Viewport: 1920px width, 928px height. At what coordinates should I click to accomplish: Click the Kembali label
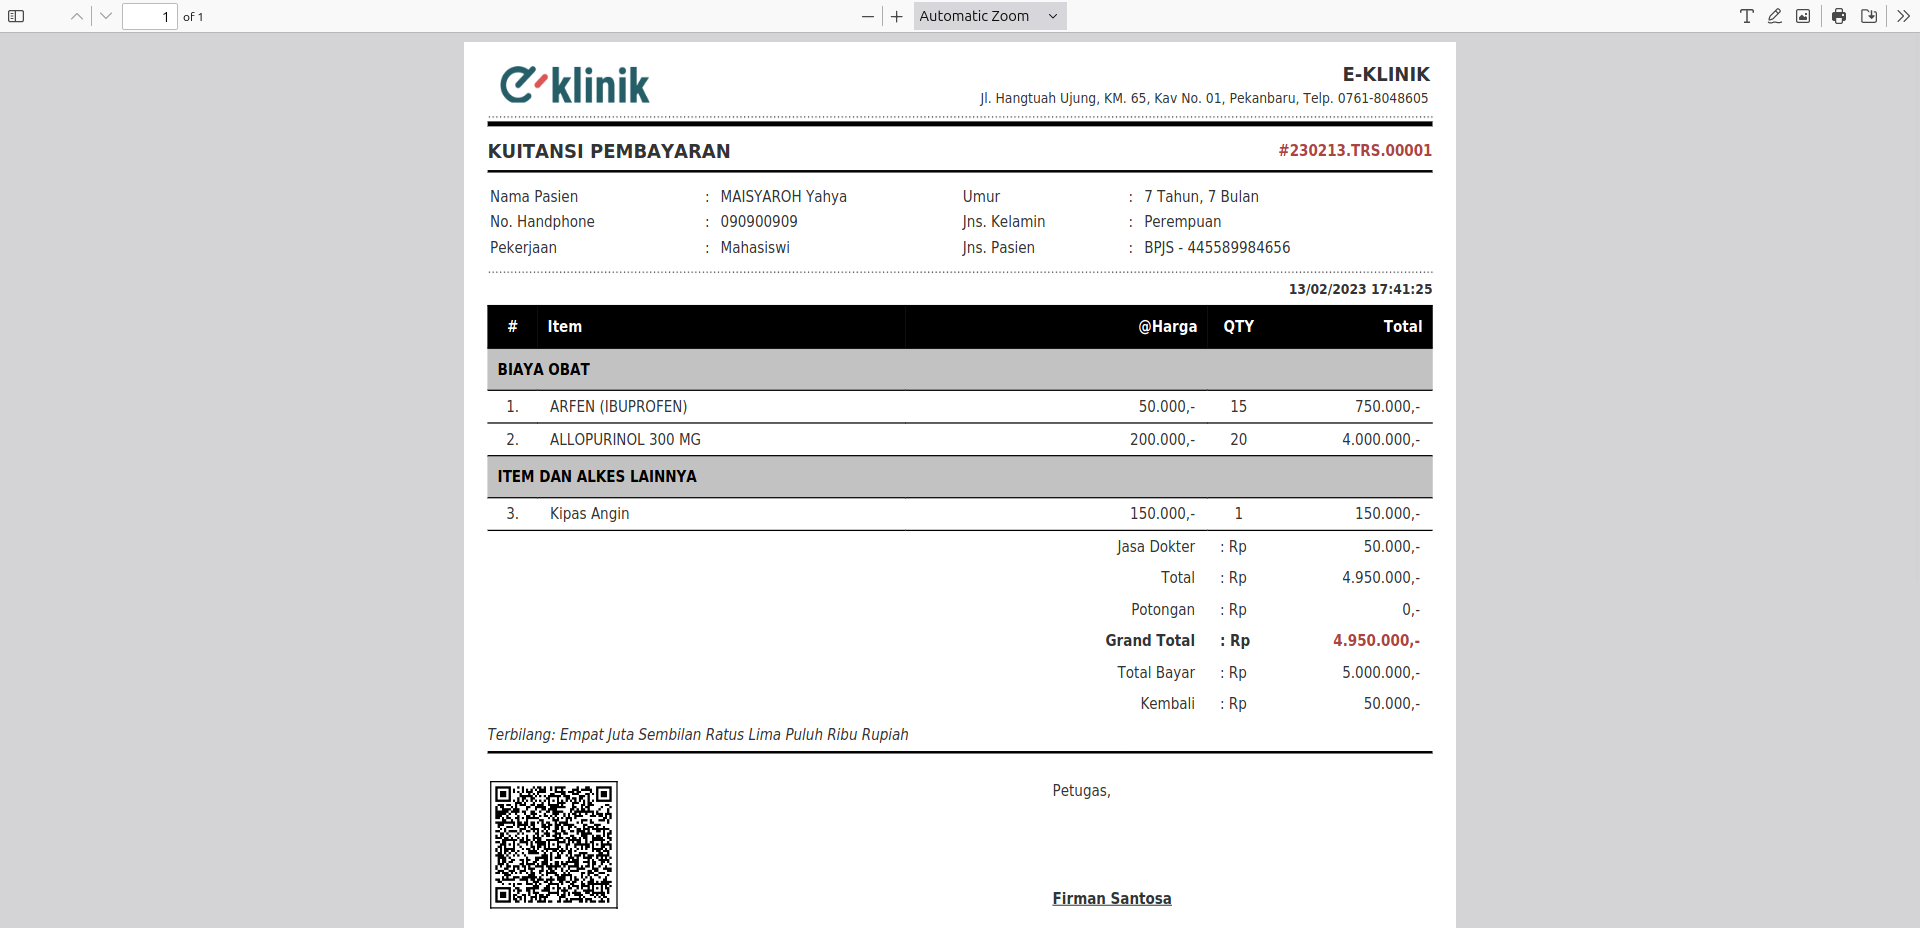[x=1167, y=704]
